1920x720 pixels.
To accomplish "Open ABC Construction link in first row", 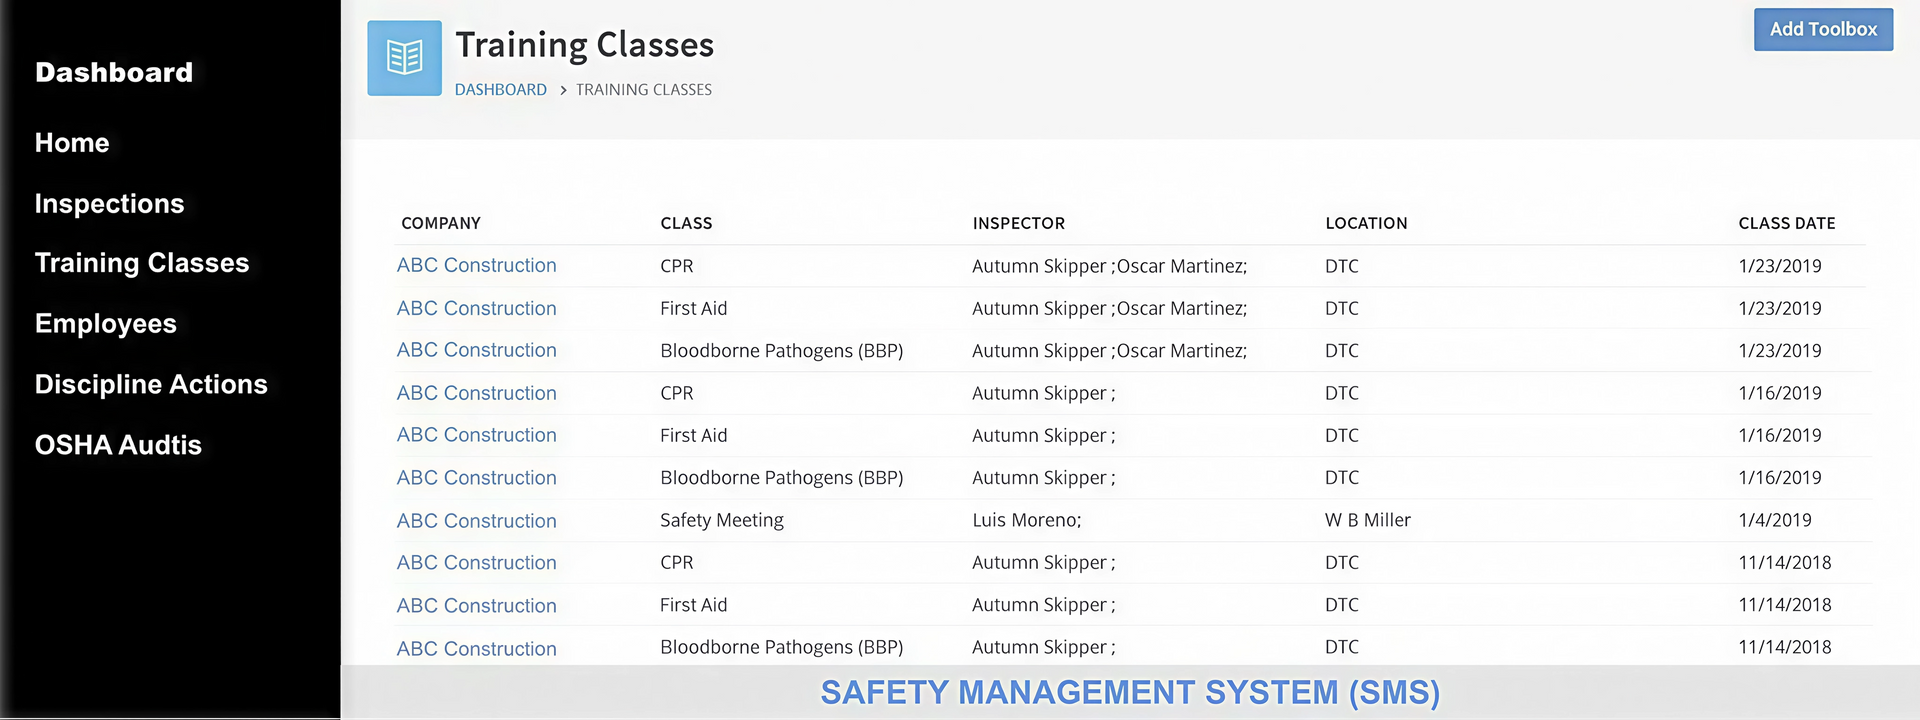I will click(476, 266).
